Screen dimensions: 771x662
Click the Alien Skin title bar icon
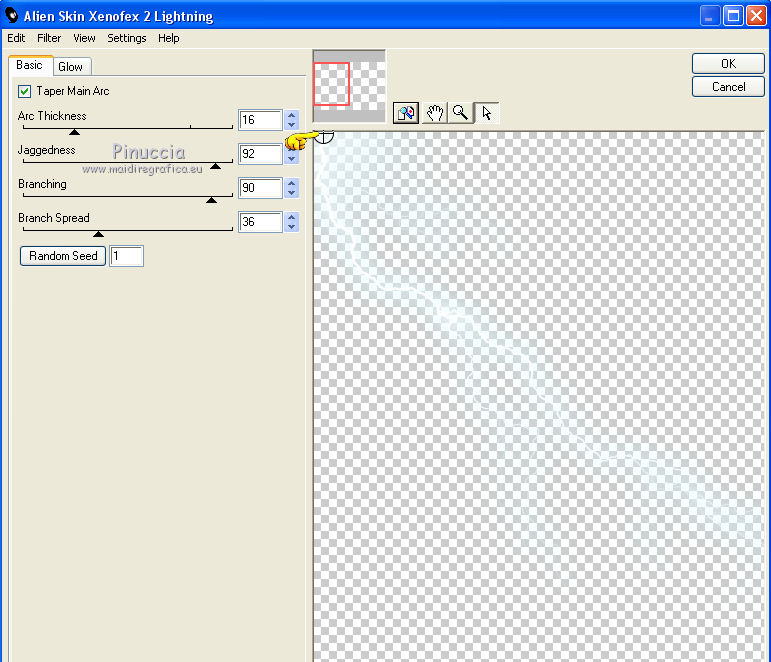pos(11,15)
